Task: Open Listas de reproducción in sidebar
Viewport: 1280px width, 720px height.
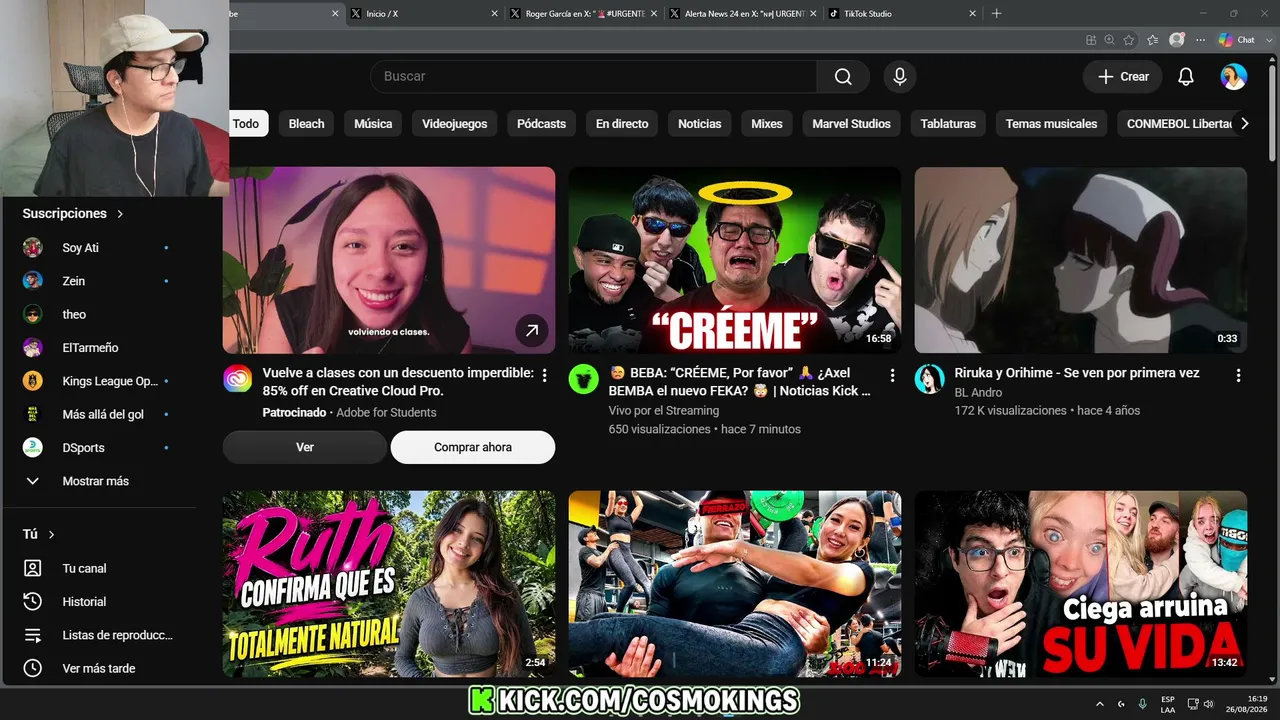Action: coord(99,635)
